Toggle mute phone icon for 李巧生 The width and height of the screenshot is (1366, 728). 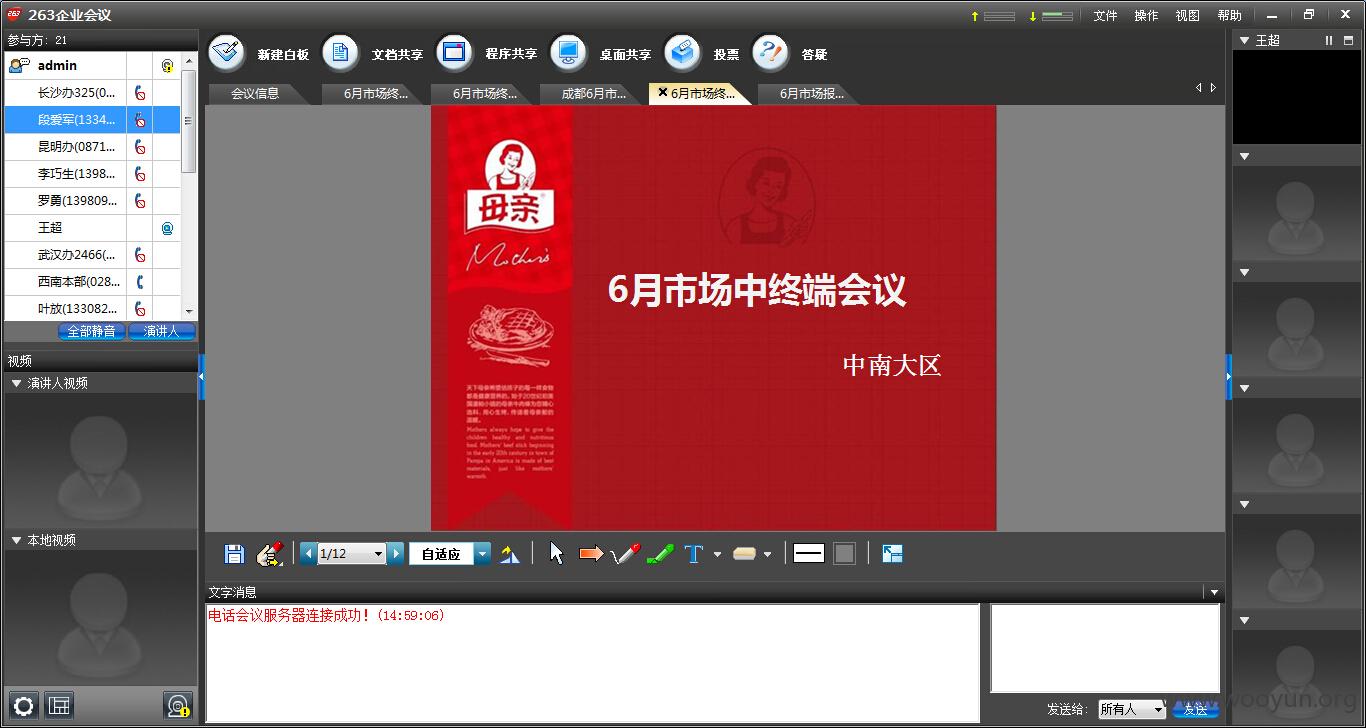tap(140, 174)
